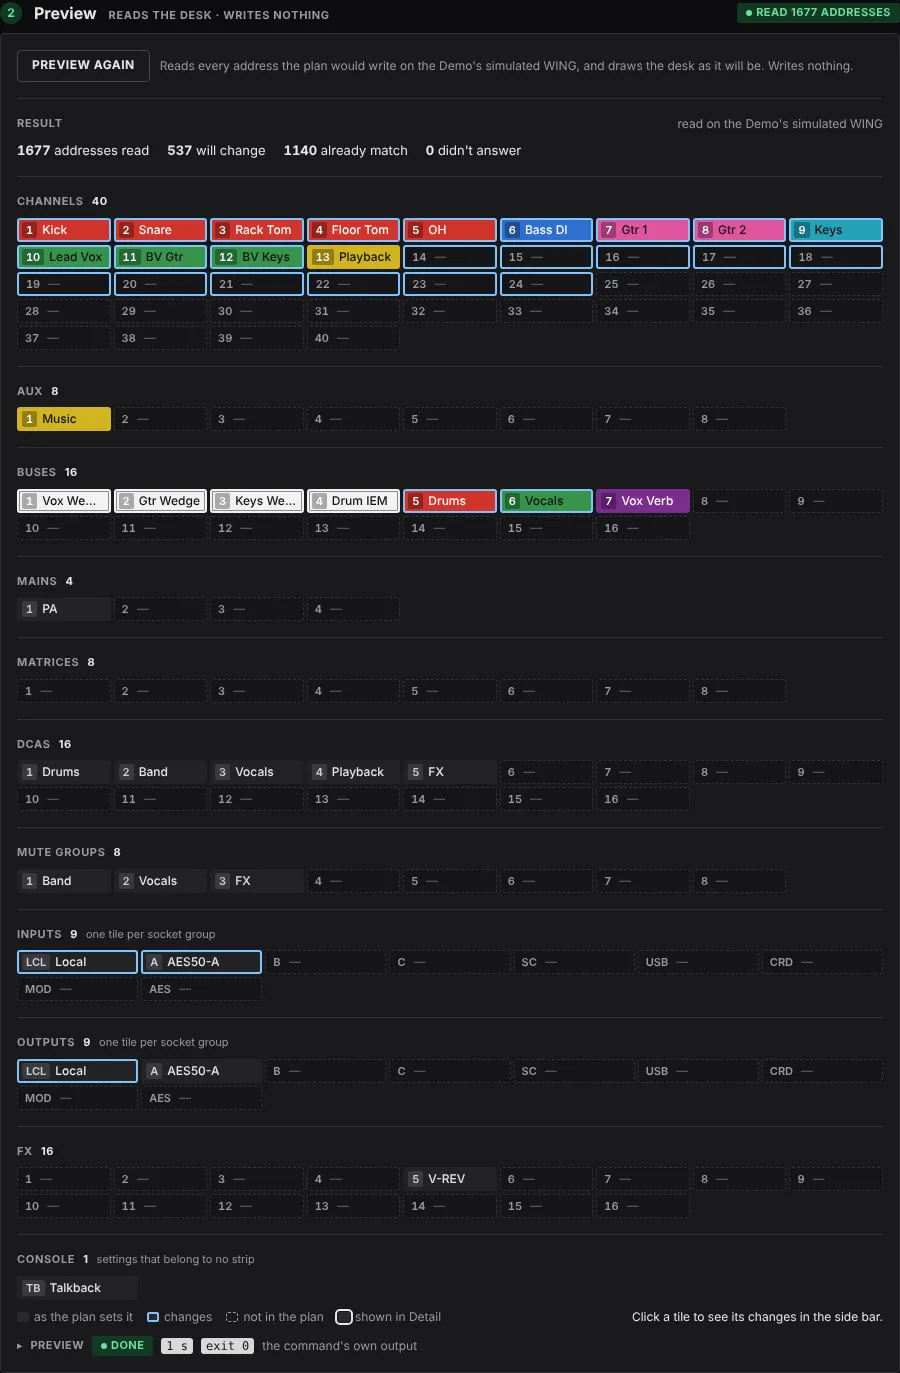Click the '537 will change' result count
This screenshot has height=1373, width=900.
tap(216, 151)
